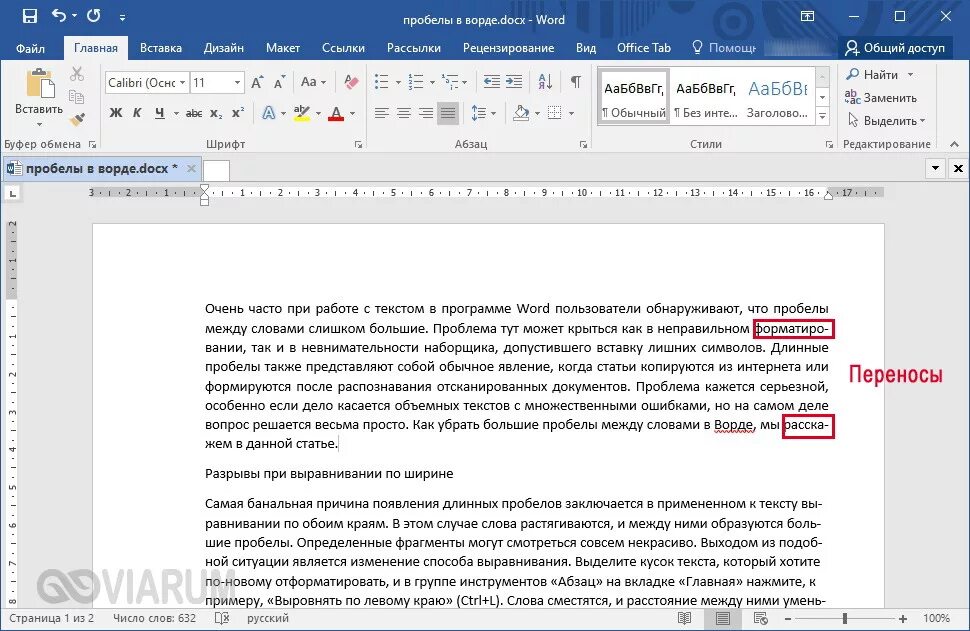Align text to the right

tap(426, 113)
